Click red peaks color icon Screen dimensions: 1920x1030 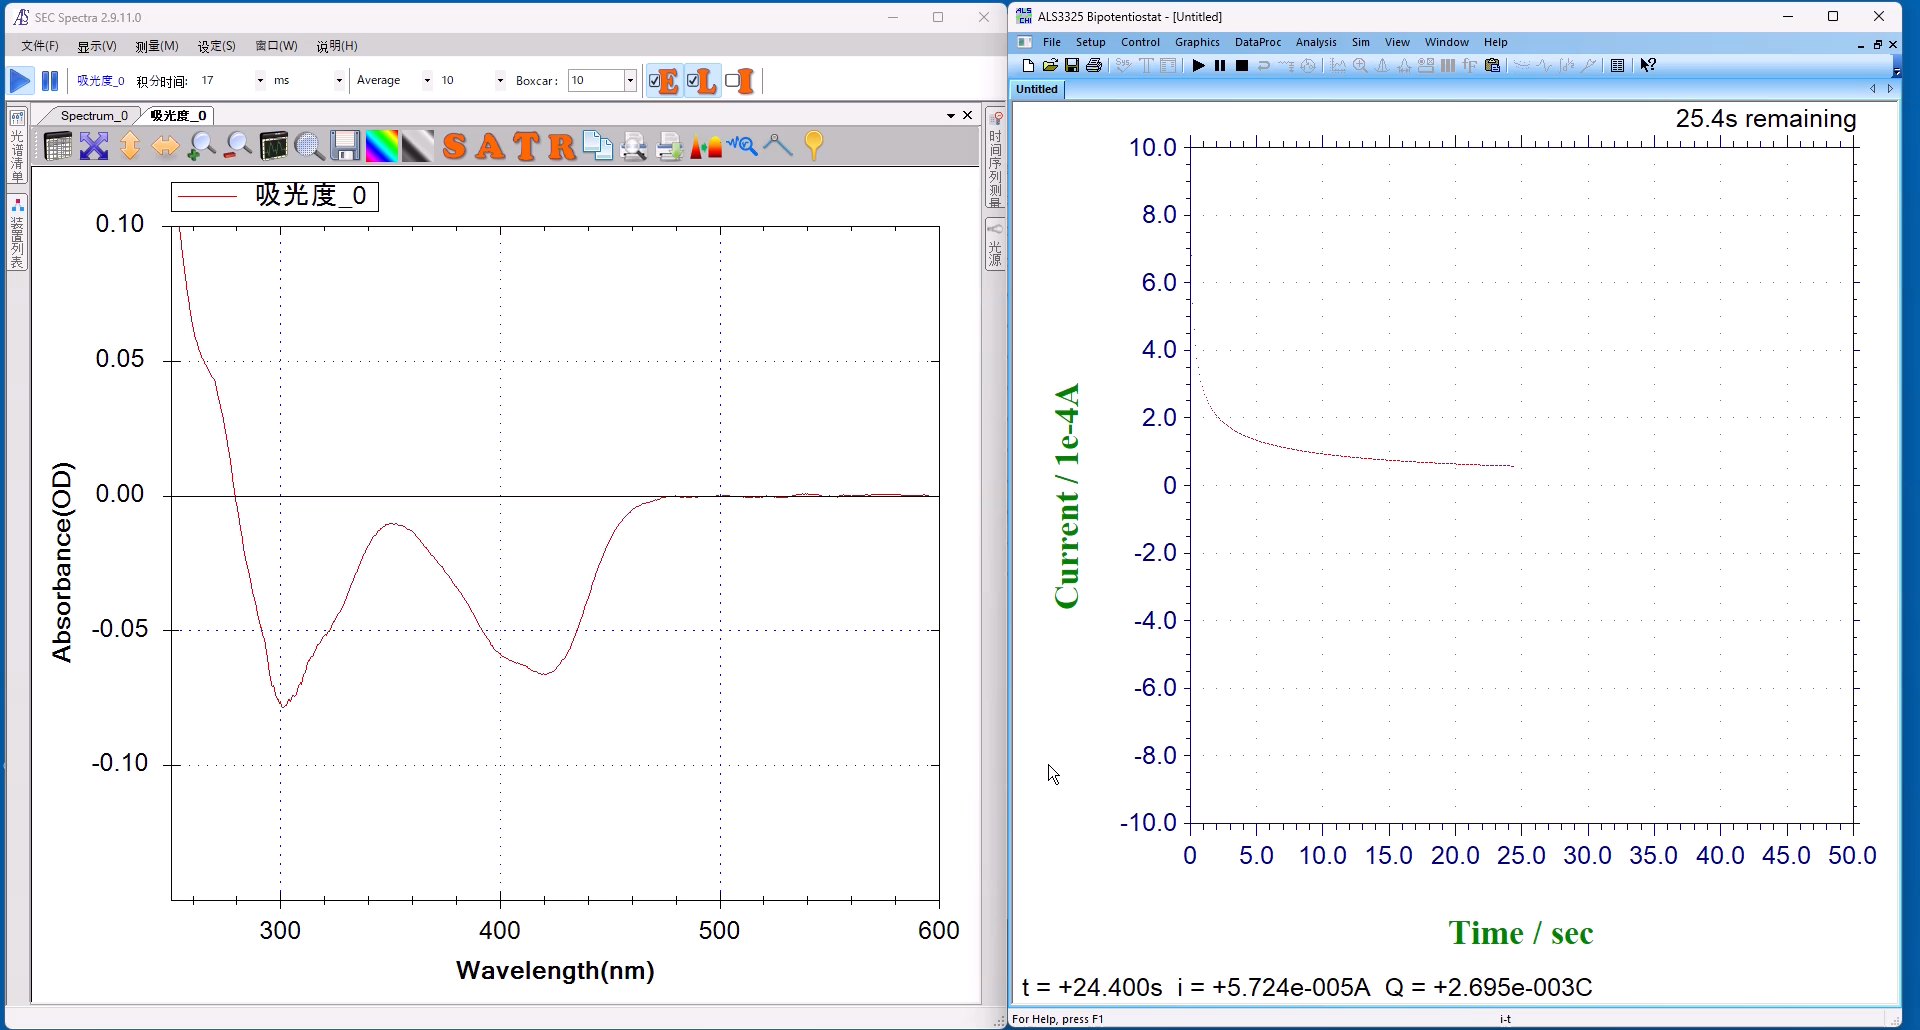[706, 146]
